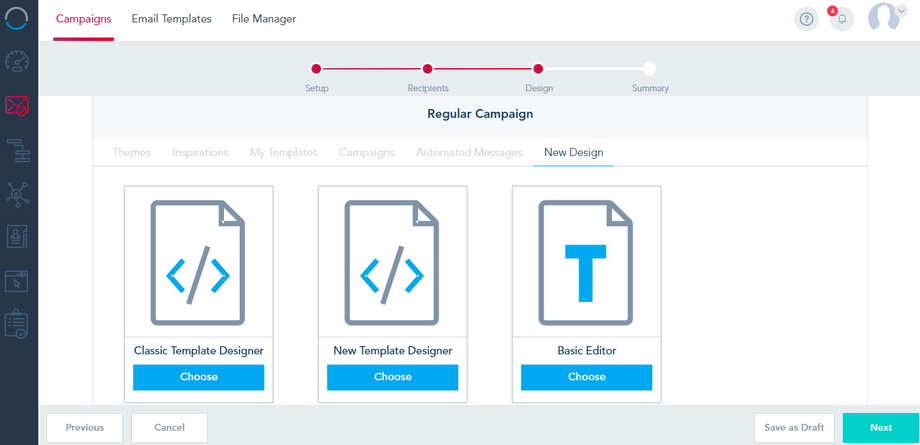
Task: Open the clipboard reports icon in sidebar
Action: click(x=18, y=324)
